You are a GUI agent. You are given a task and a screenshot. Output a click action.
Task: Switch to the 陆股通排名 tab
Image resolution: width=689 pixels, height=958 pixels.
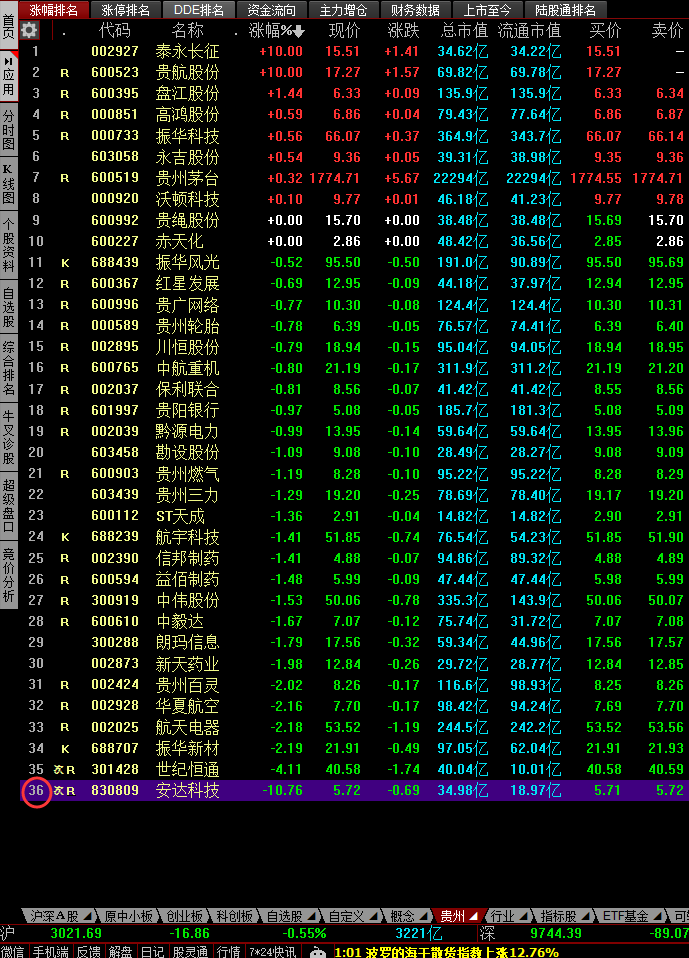pos(566,10)
